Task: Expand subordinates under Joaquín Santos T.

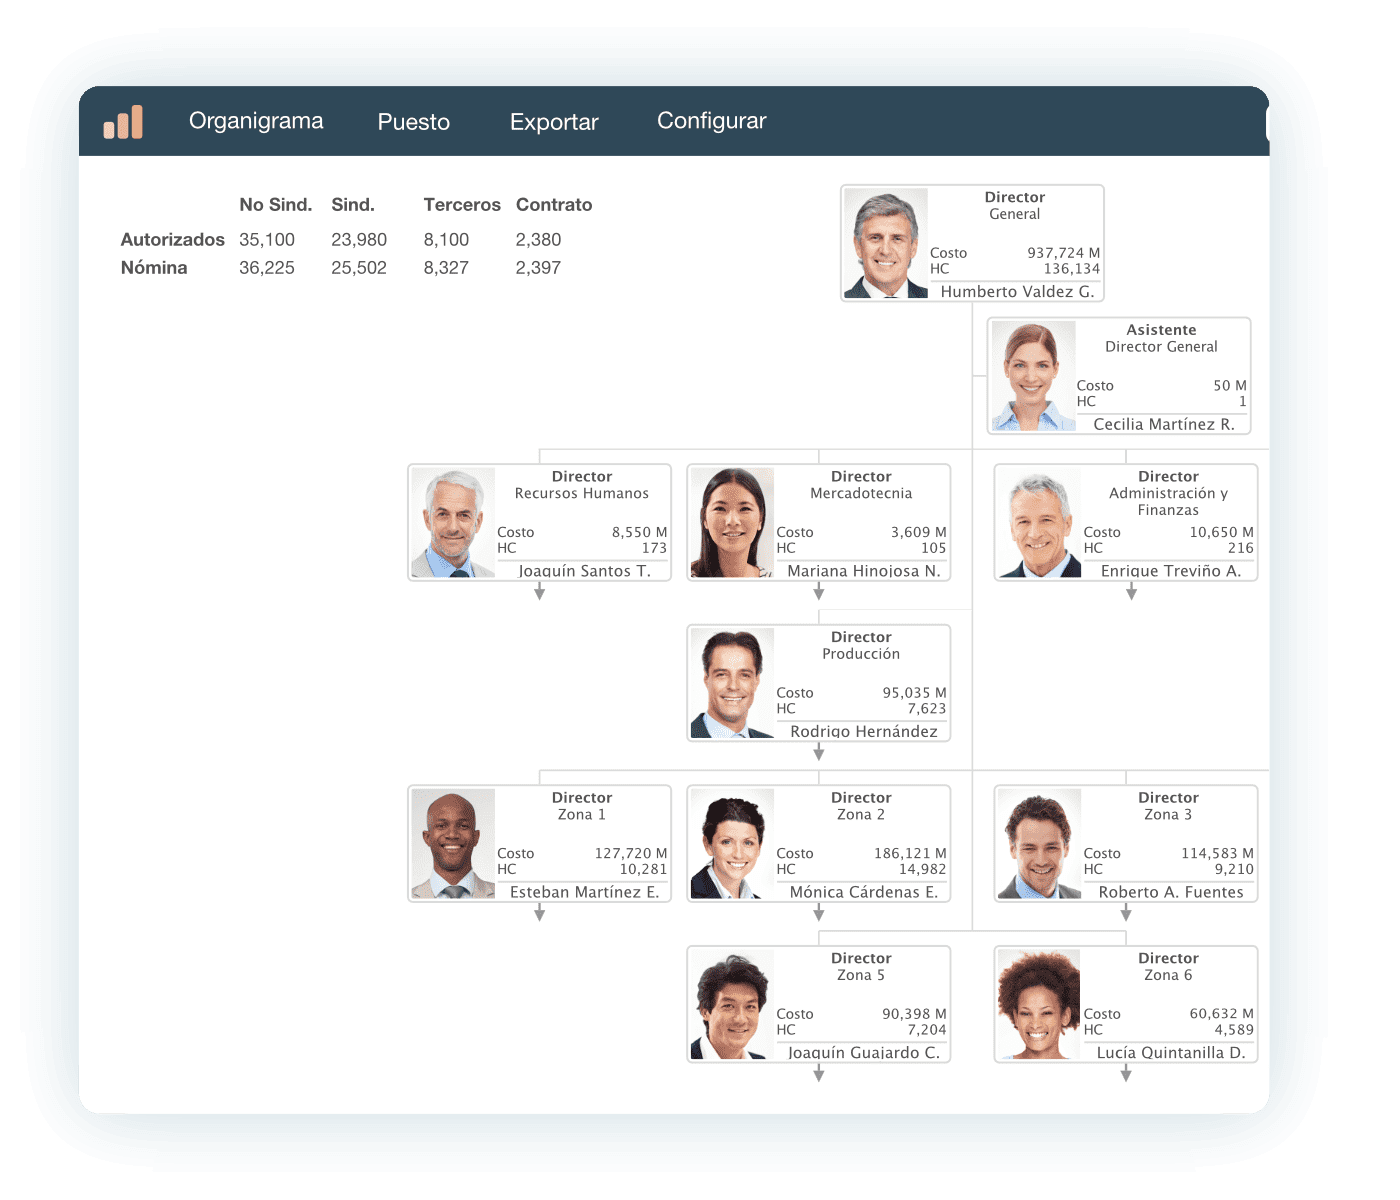Action: click(x=540, y=593)
